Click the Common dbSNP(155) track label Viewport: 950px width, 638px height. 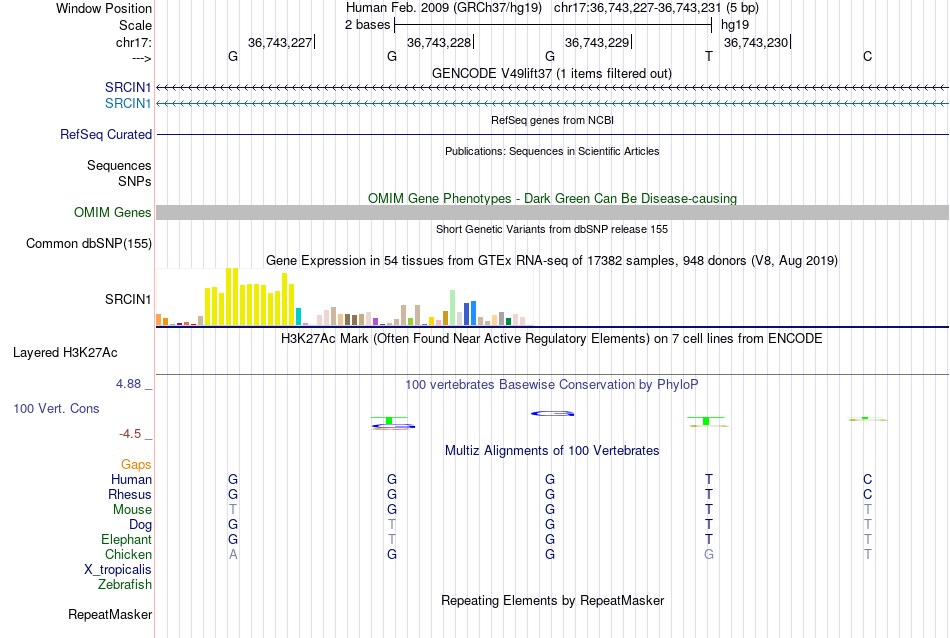pos(88,244)
